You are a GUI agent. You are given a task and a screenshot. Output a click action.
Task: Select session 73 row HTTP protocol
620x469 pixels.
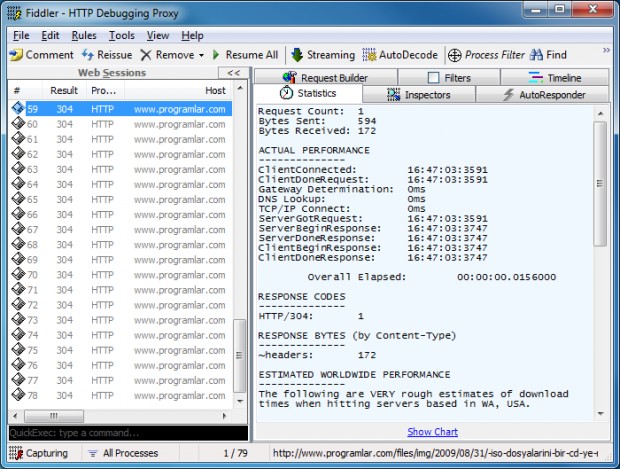point(102,320)
